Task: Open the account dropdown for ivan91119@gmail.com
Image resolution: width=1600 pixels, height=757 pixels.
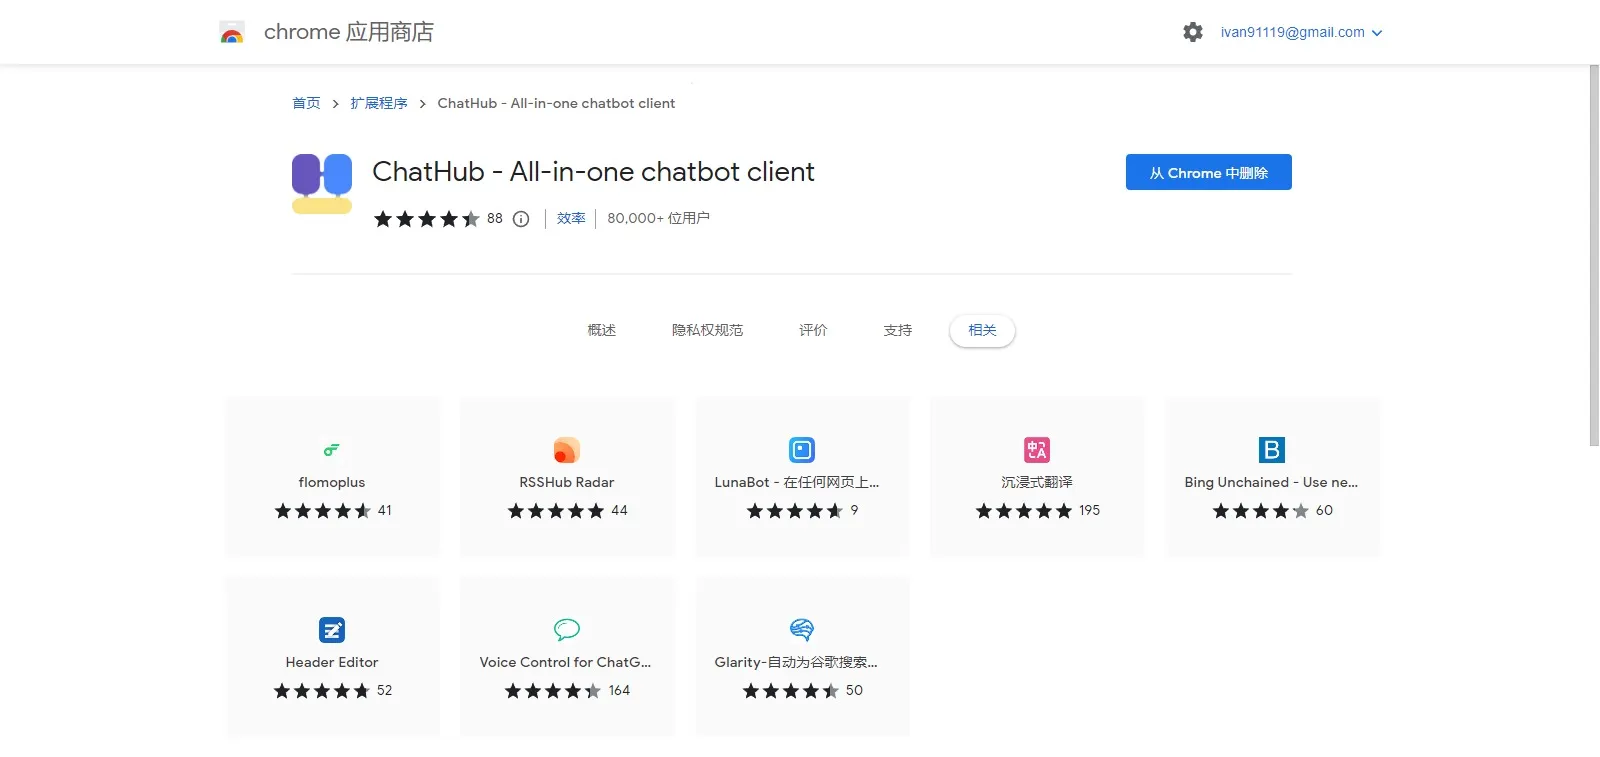Action: (x=1301, y=32)
